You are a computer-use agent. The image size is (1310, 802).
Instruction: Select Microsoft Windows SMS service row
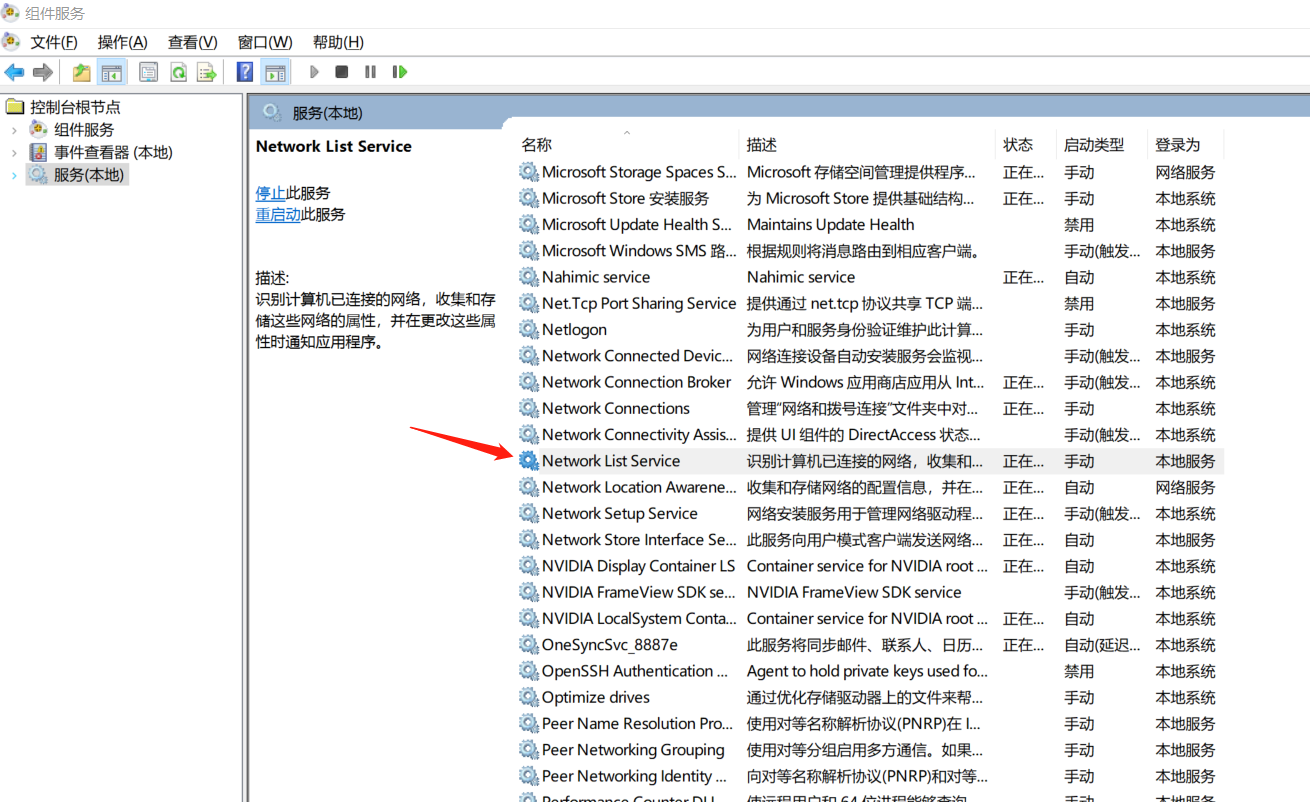tap(870, 251)
